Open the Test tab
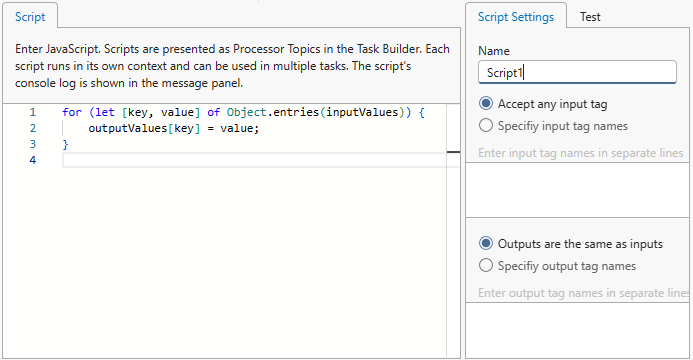Viewport: 693px width, 360px height. coord(590,17)
